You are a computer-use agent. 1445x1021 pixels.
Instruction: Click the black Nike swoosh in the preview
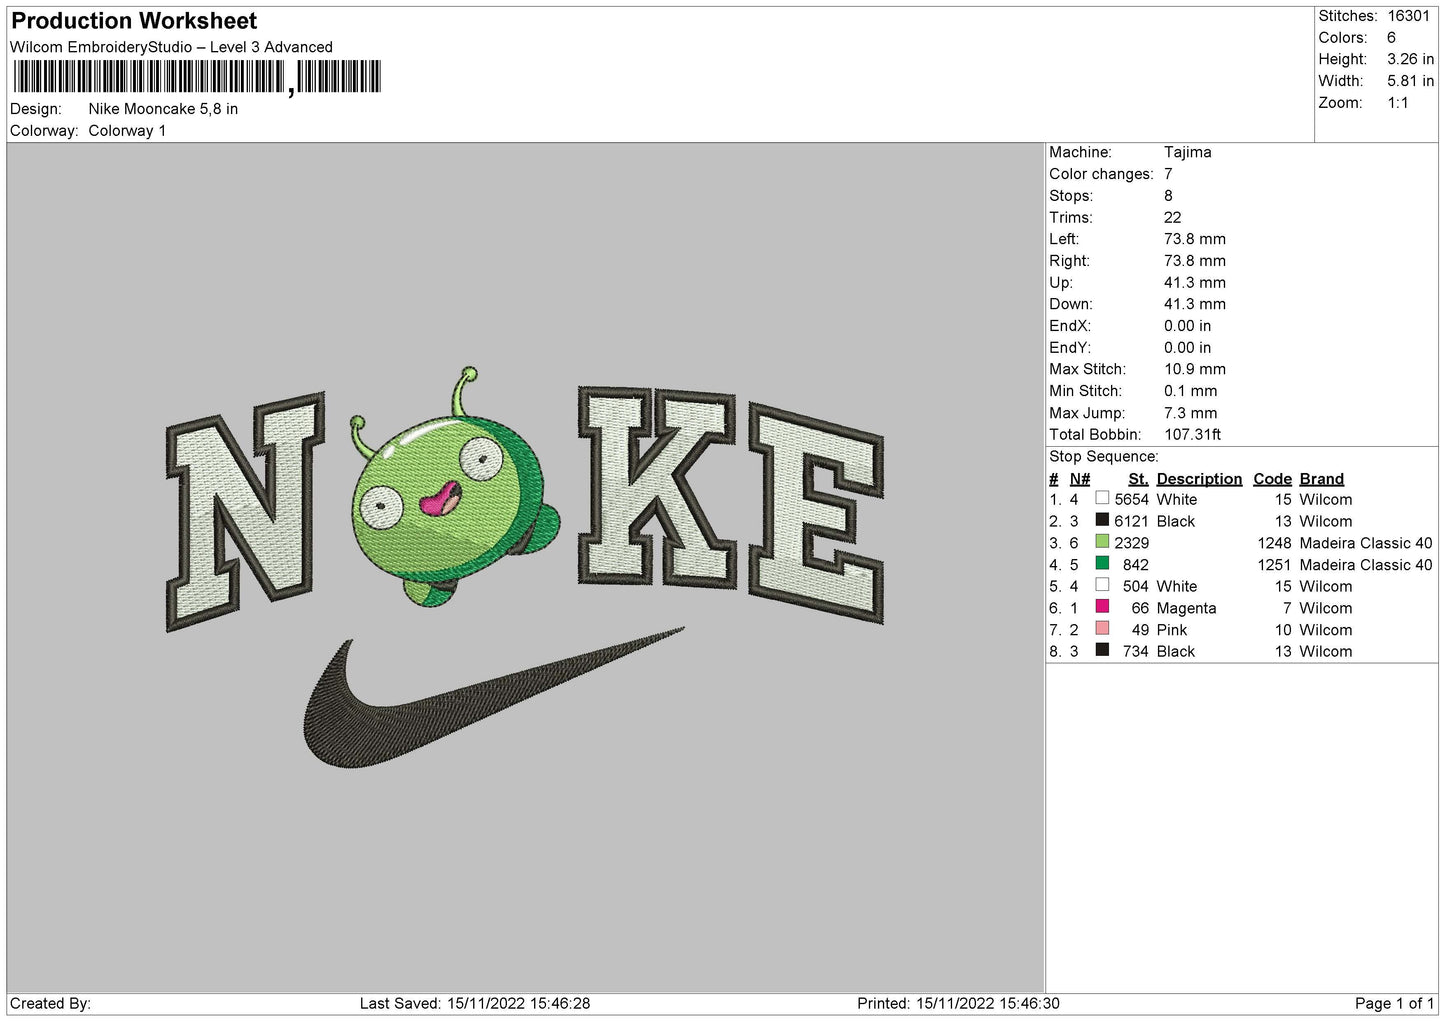494,698
